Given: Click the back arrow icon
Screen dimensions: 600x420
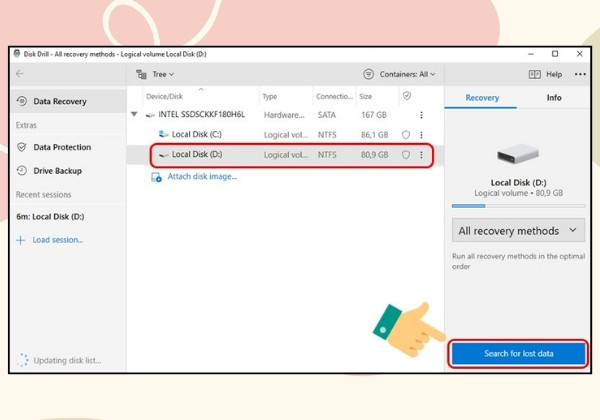Looking at the screenshot, I should click(20, 74).
